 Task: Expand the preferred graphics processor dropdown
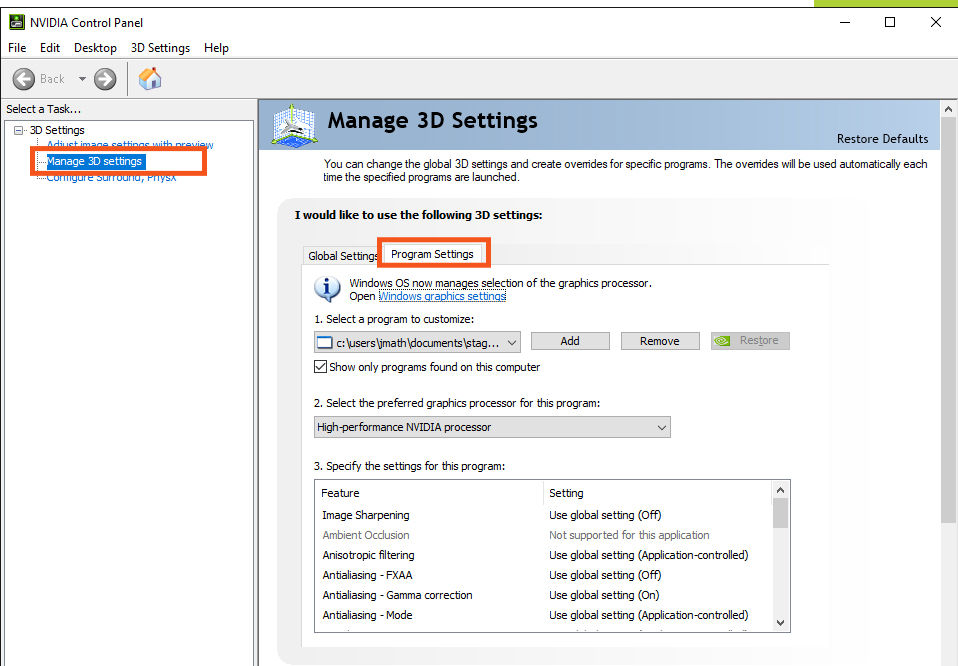492,427
